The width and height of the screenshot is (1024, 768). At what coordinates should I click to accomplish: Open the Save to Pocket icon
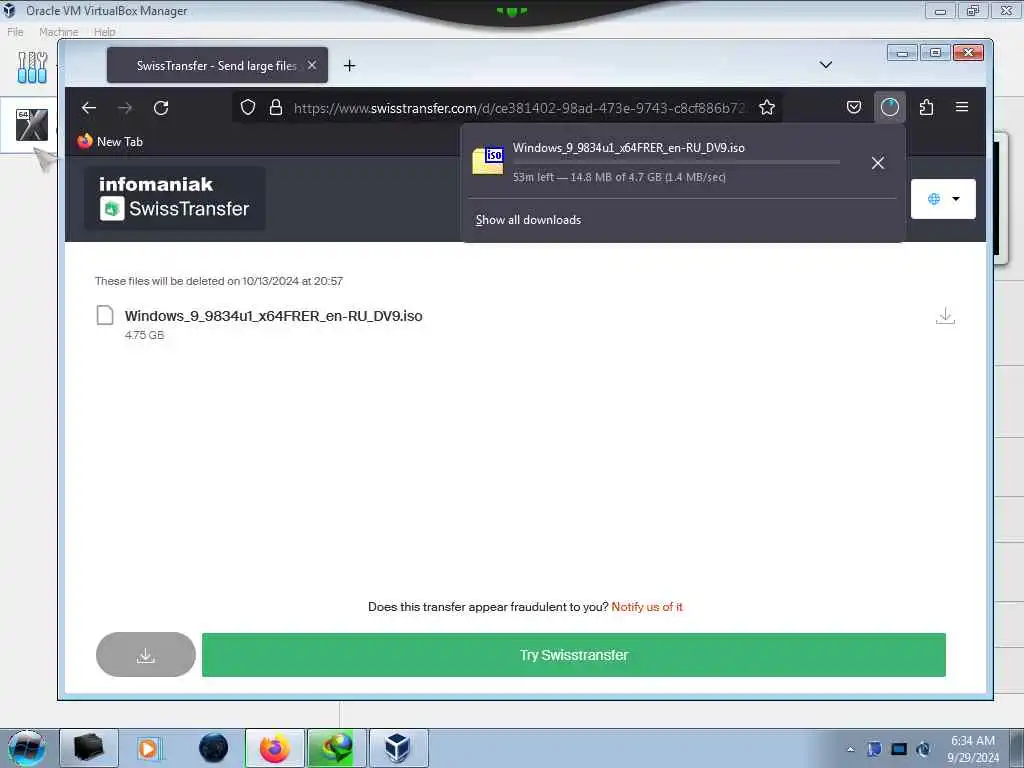[854, 108]
